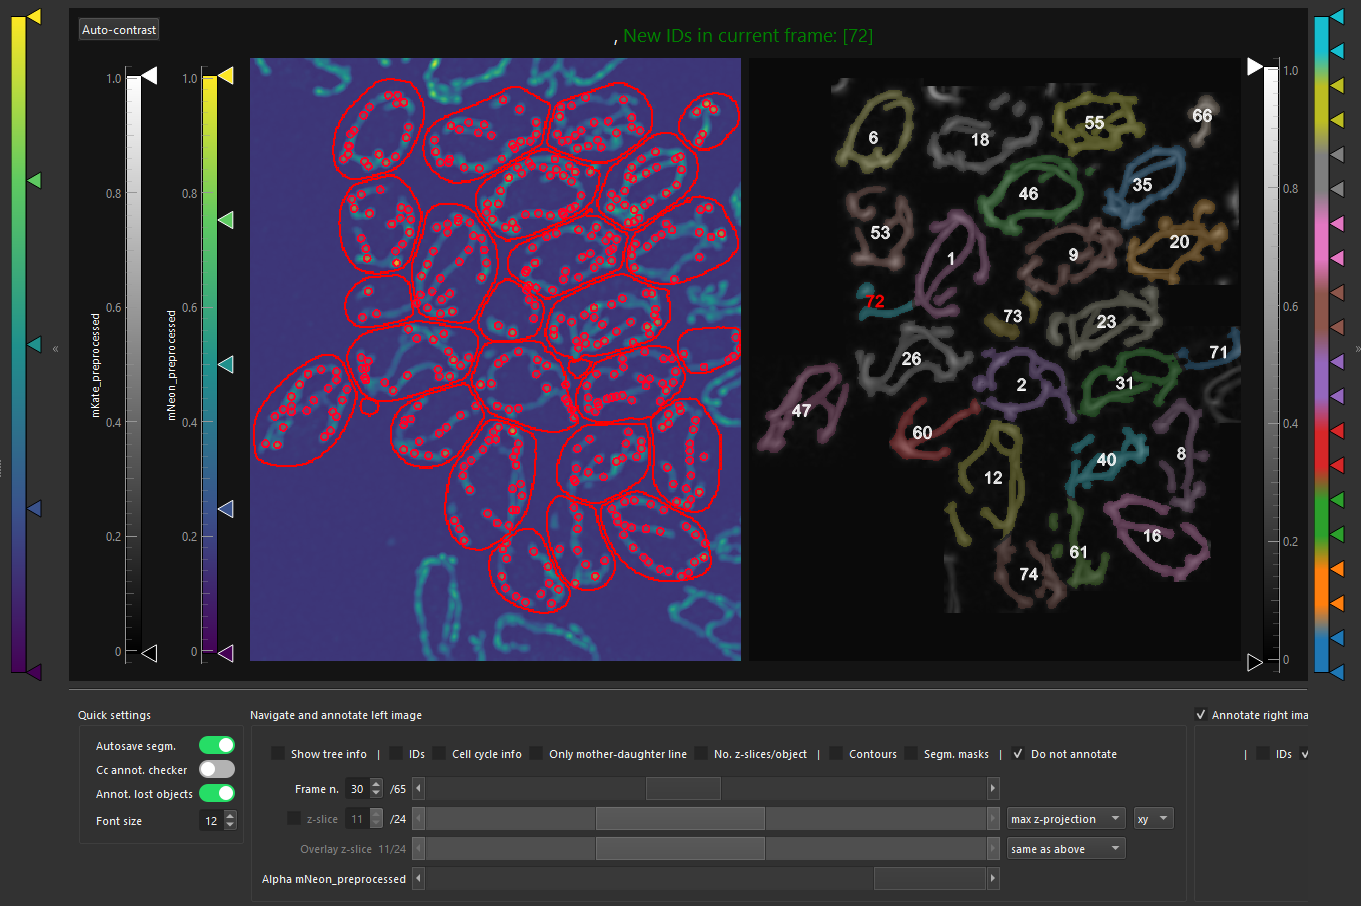This screenshot has width=1361, height=906.
Task: Check the Contours box
Action: click(836, 753)
